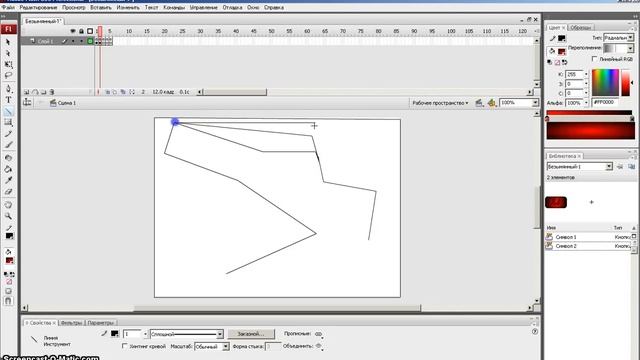
Task: Click the red brightness slider strip
Action: coord(626,82)
